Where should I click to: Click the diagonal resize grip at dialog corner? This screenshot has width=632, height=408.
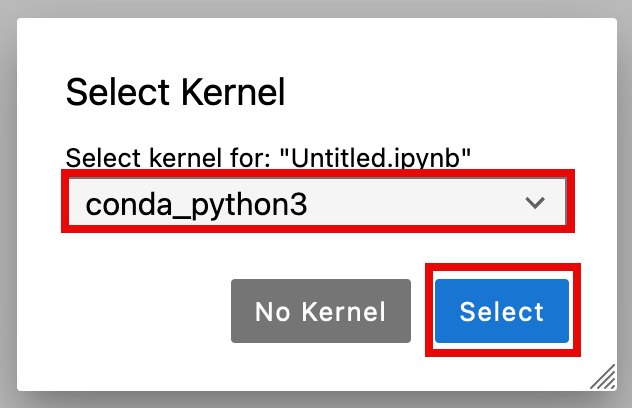point(601,377)
